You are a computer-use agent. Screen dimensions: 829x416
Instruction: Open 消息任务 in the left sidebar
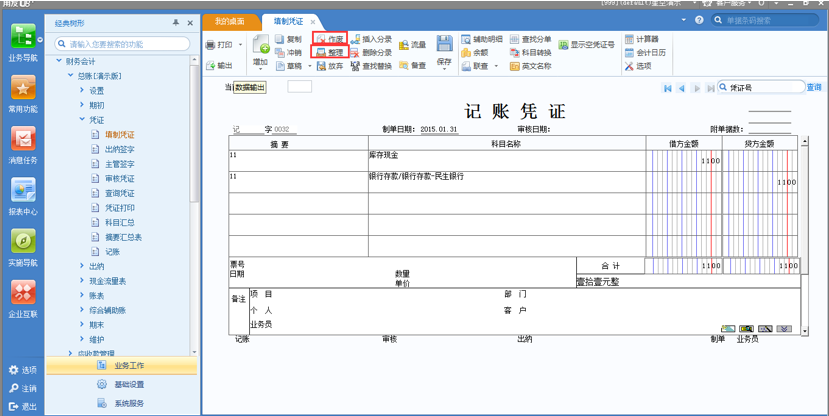23,145
